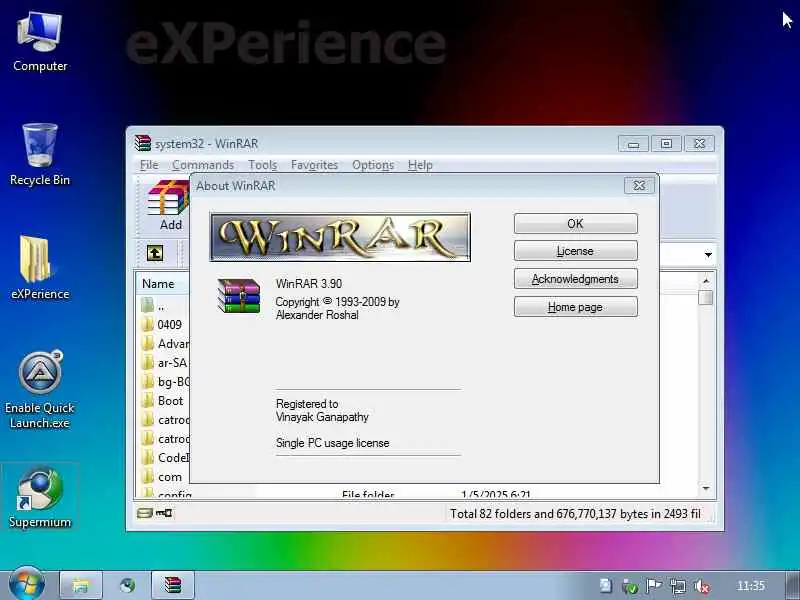Open the eXPerience folder on desktop
The image size is (800, 600).
pos(40,268)
